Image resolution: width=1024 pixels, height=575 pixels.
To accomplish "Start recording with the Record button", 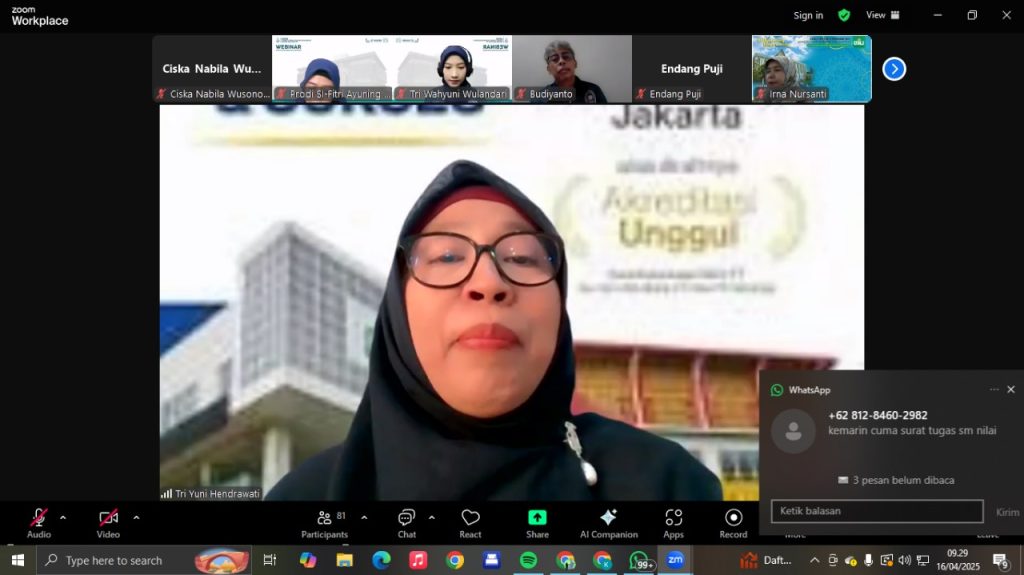I will [733, 523].
